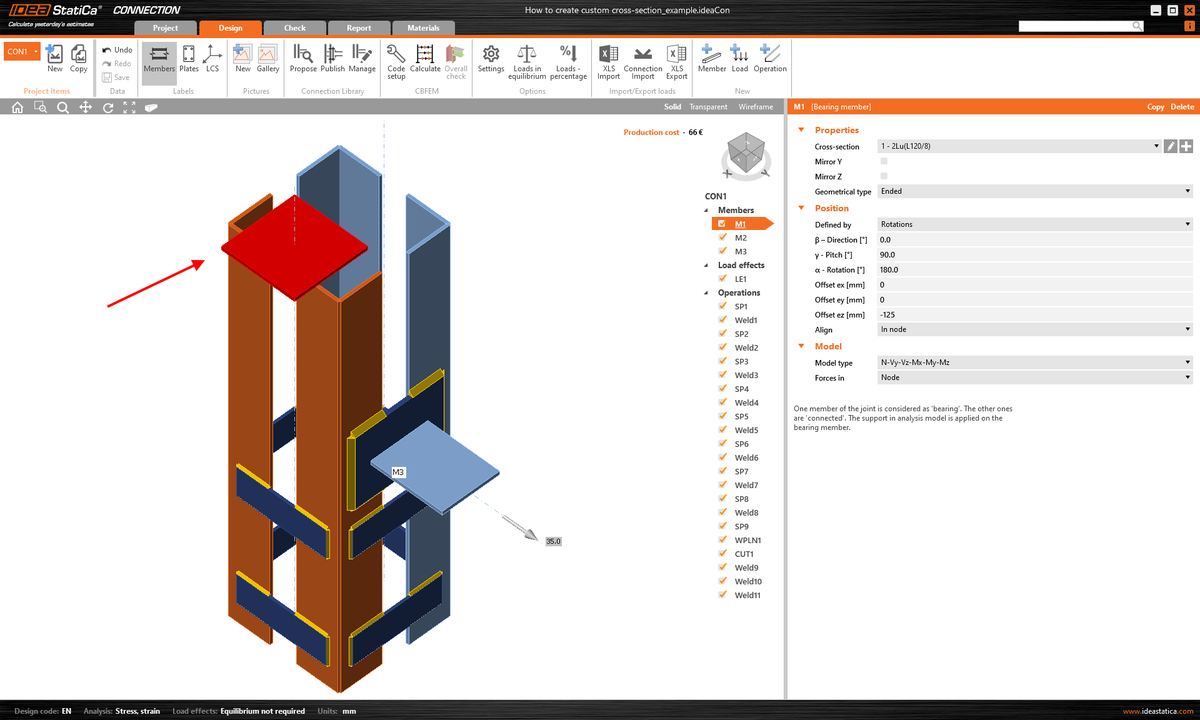Click the XLS Import icon
1200x720 pixels.
pos(608,60)
